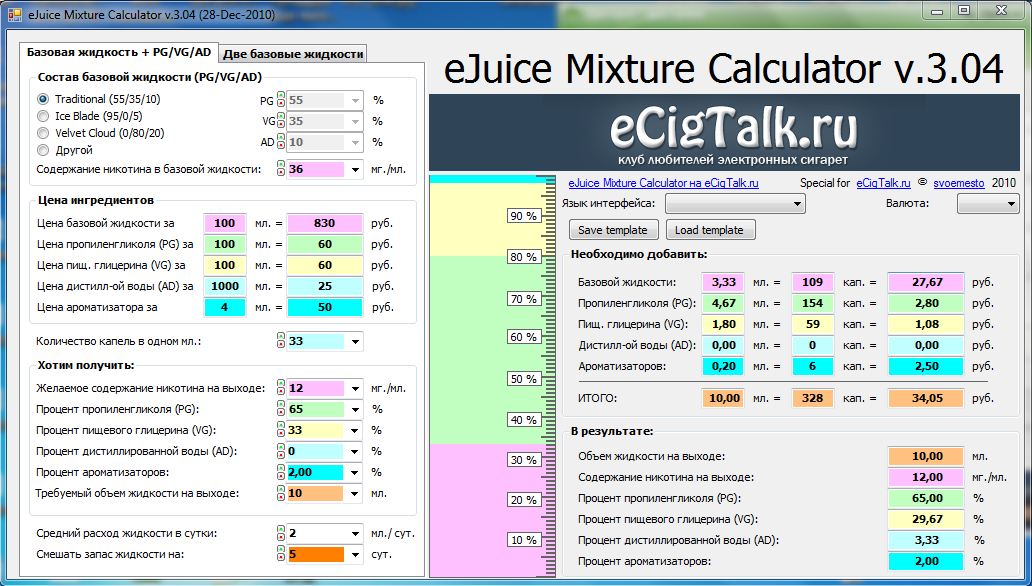Open the Валюта currency dropdown
1032x586 pixels.
click(988, 204)
